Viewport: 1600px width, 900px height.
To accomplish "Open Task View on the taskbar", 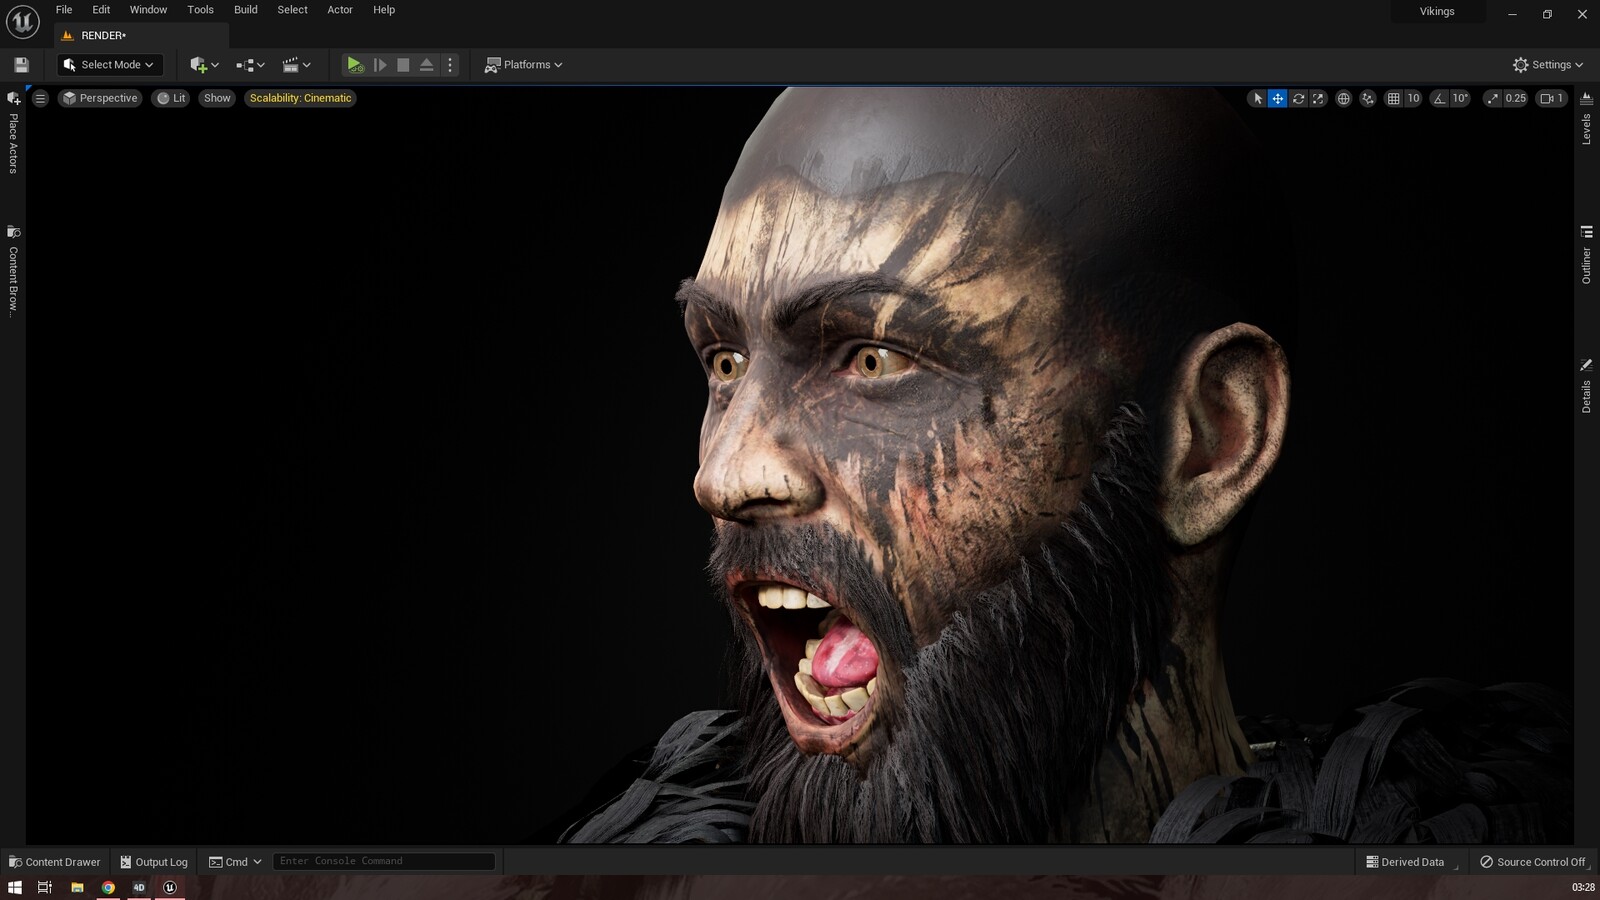I will 45,887.
